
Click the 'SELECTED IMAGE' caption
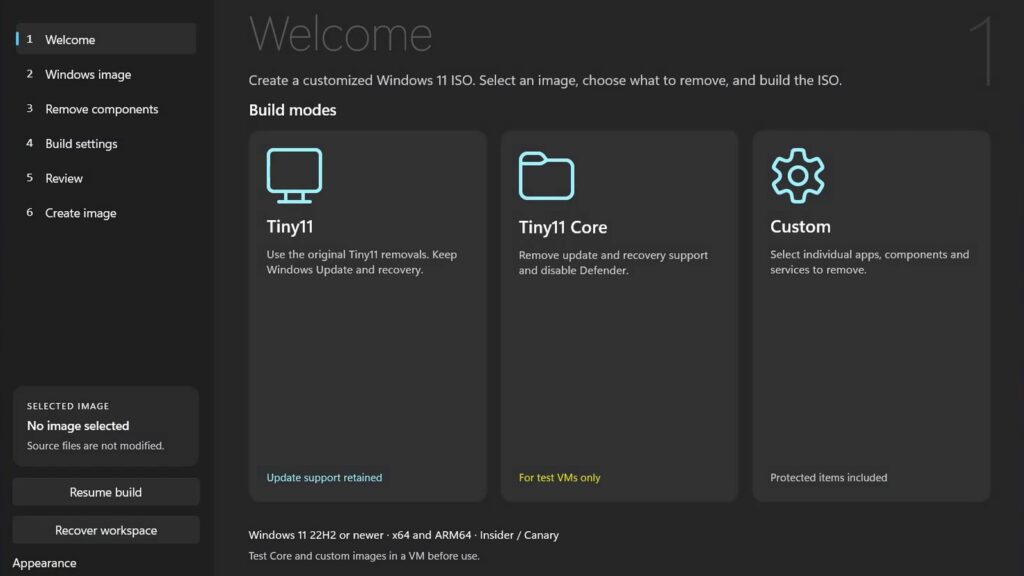point(68,406)
